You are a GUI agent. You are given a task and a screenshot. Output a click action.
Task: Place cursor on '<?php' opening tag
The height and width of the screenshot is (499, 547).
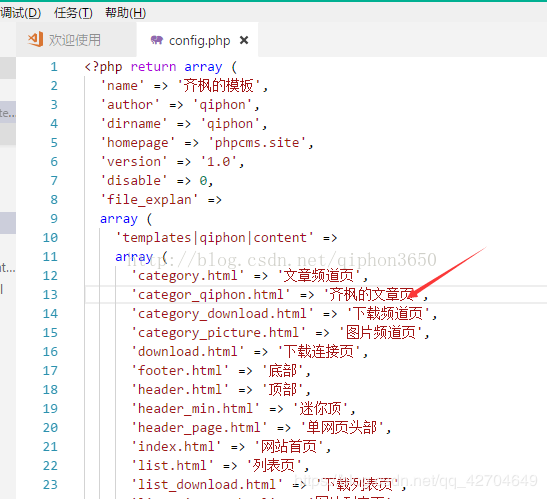104,67
